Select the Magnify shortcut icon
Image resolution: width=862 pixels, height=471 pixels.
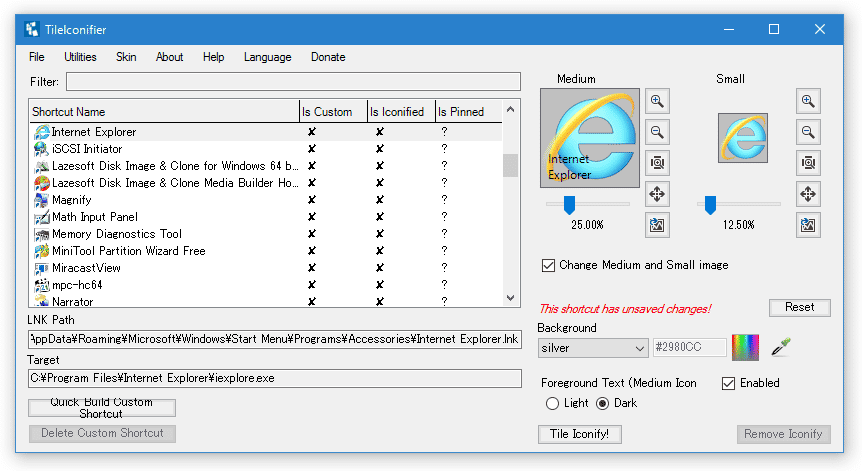pos(41,200)
